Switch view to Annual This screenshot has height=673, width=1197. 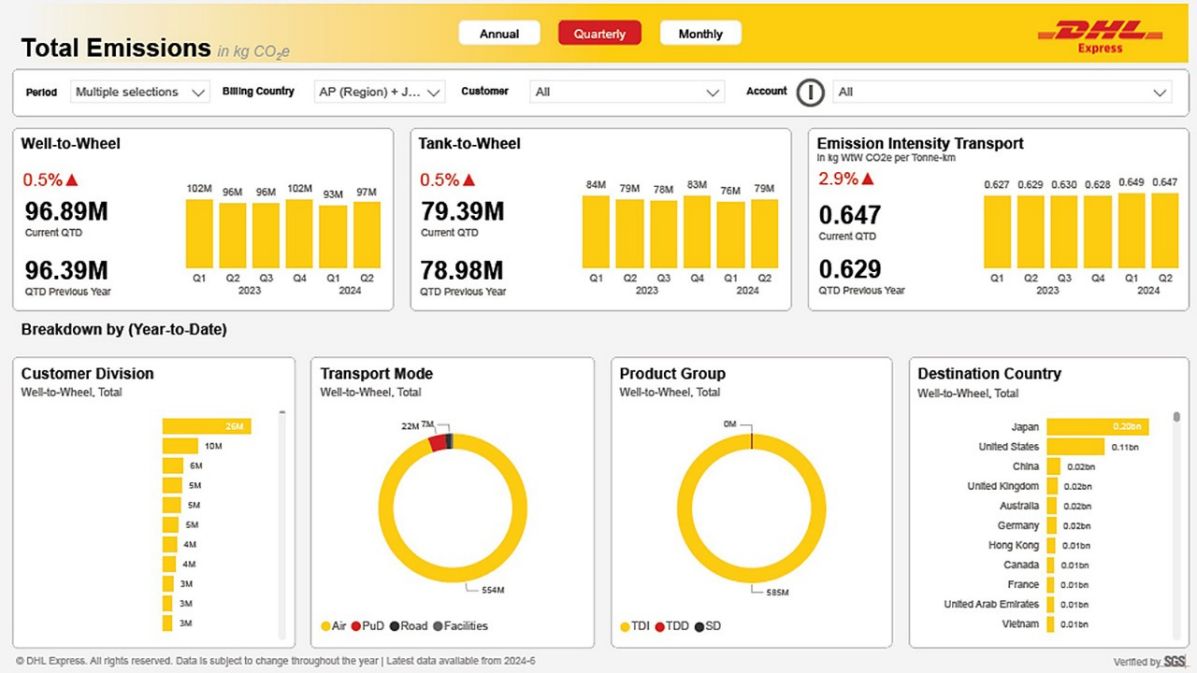[x=499, y=34]
